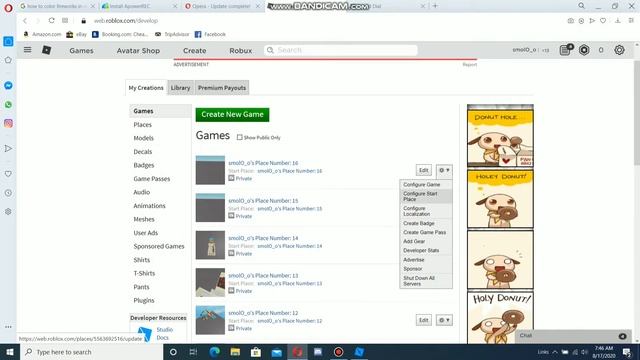Open Messenger in Opera sidebar
This screenshot has width=640, height=360.
(x=8, y=85)
